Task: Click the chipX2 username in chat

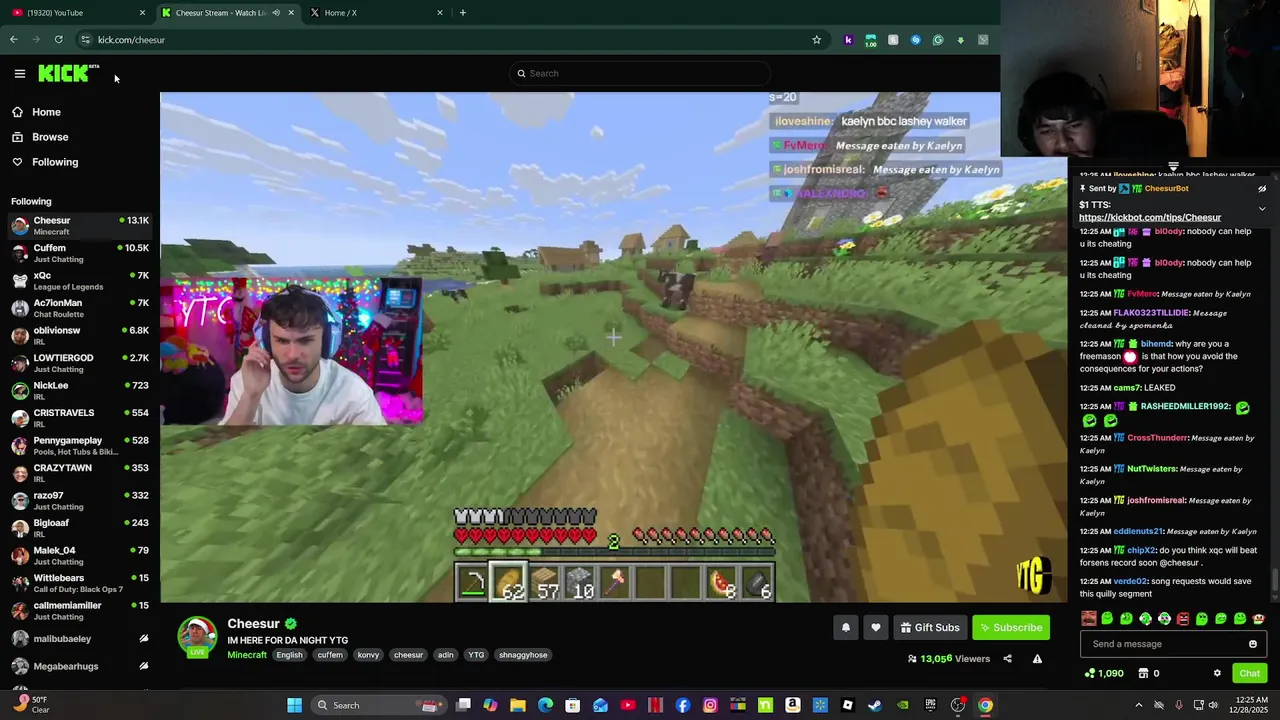Action: [1141, 550]
